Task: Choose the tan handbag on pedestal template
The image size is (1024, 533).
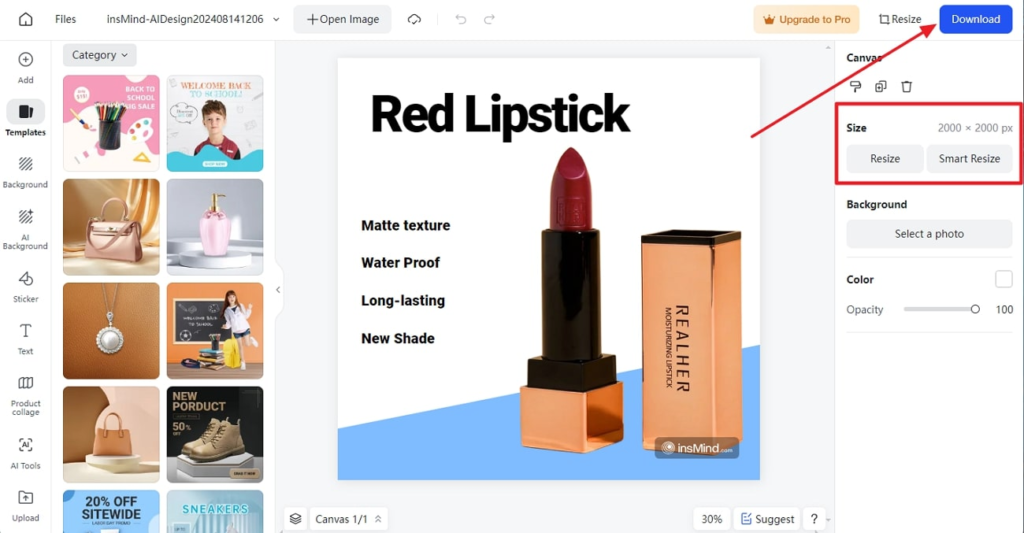Action: (x=111, y=434)
